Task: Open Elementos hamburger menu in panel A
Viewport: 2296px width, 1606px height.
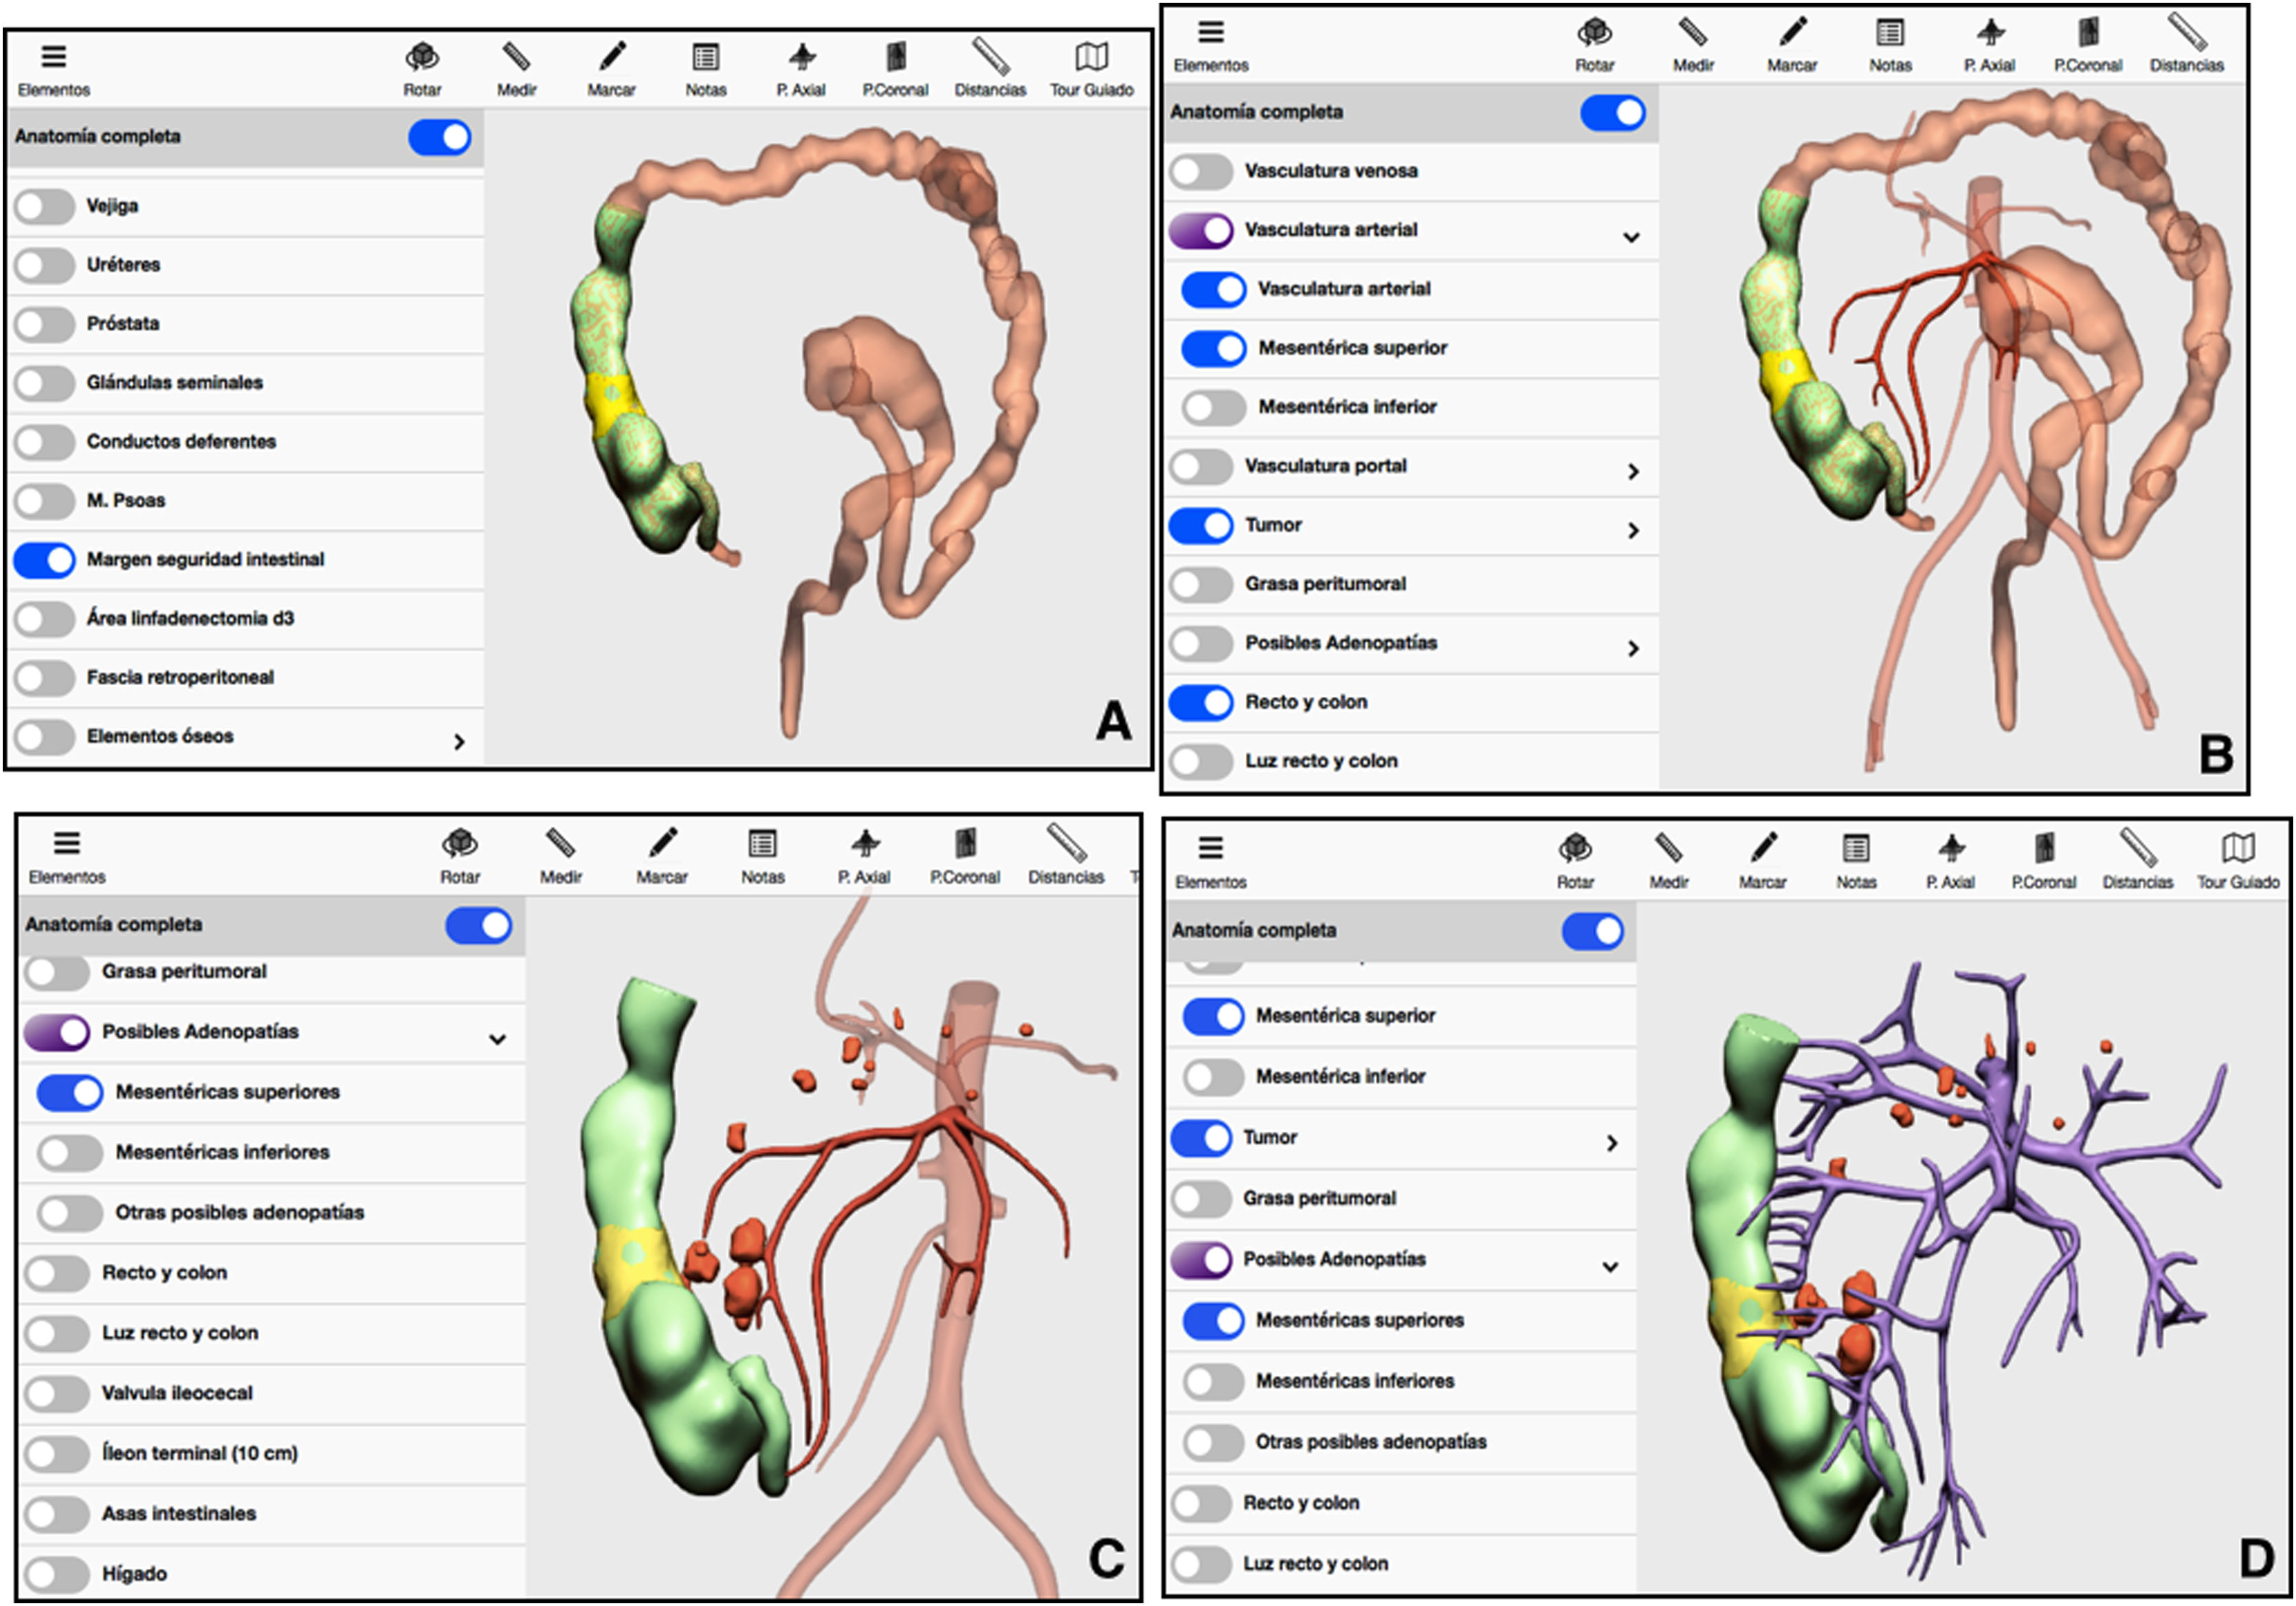Action: tap(54, 57)
